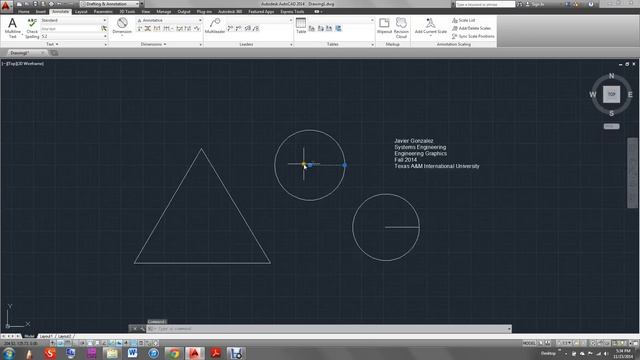Expand the Text panel title arrow
Image resolution: width=640 pixels, height=360 pixels.
57,44
